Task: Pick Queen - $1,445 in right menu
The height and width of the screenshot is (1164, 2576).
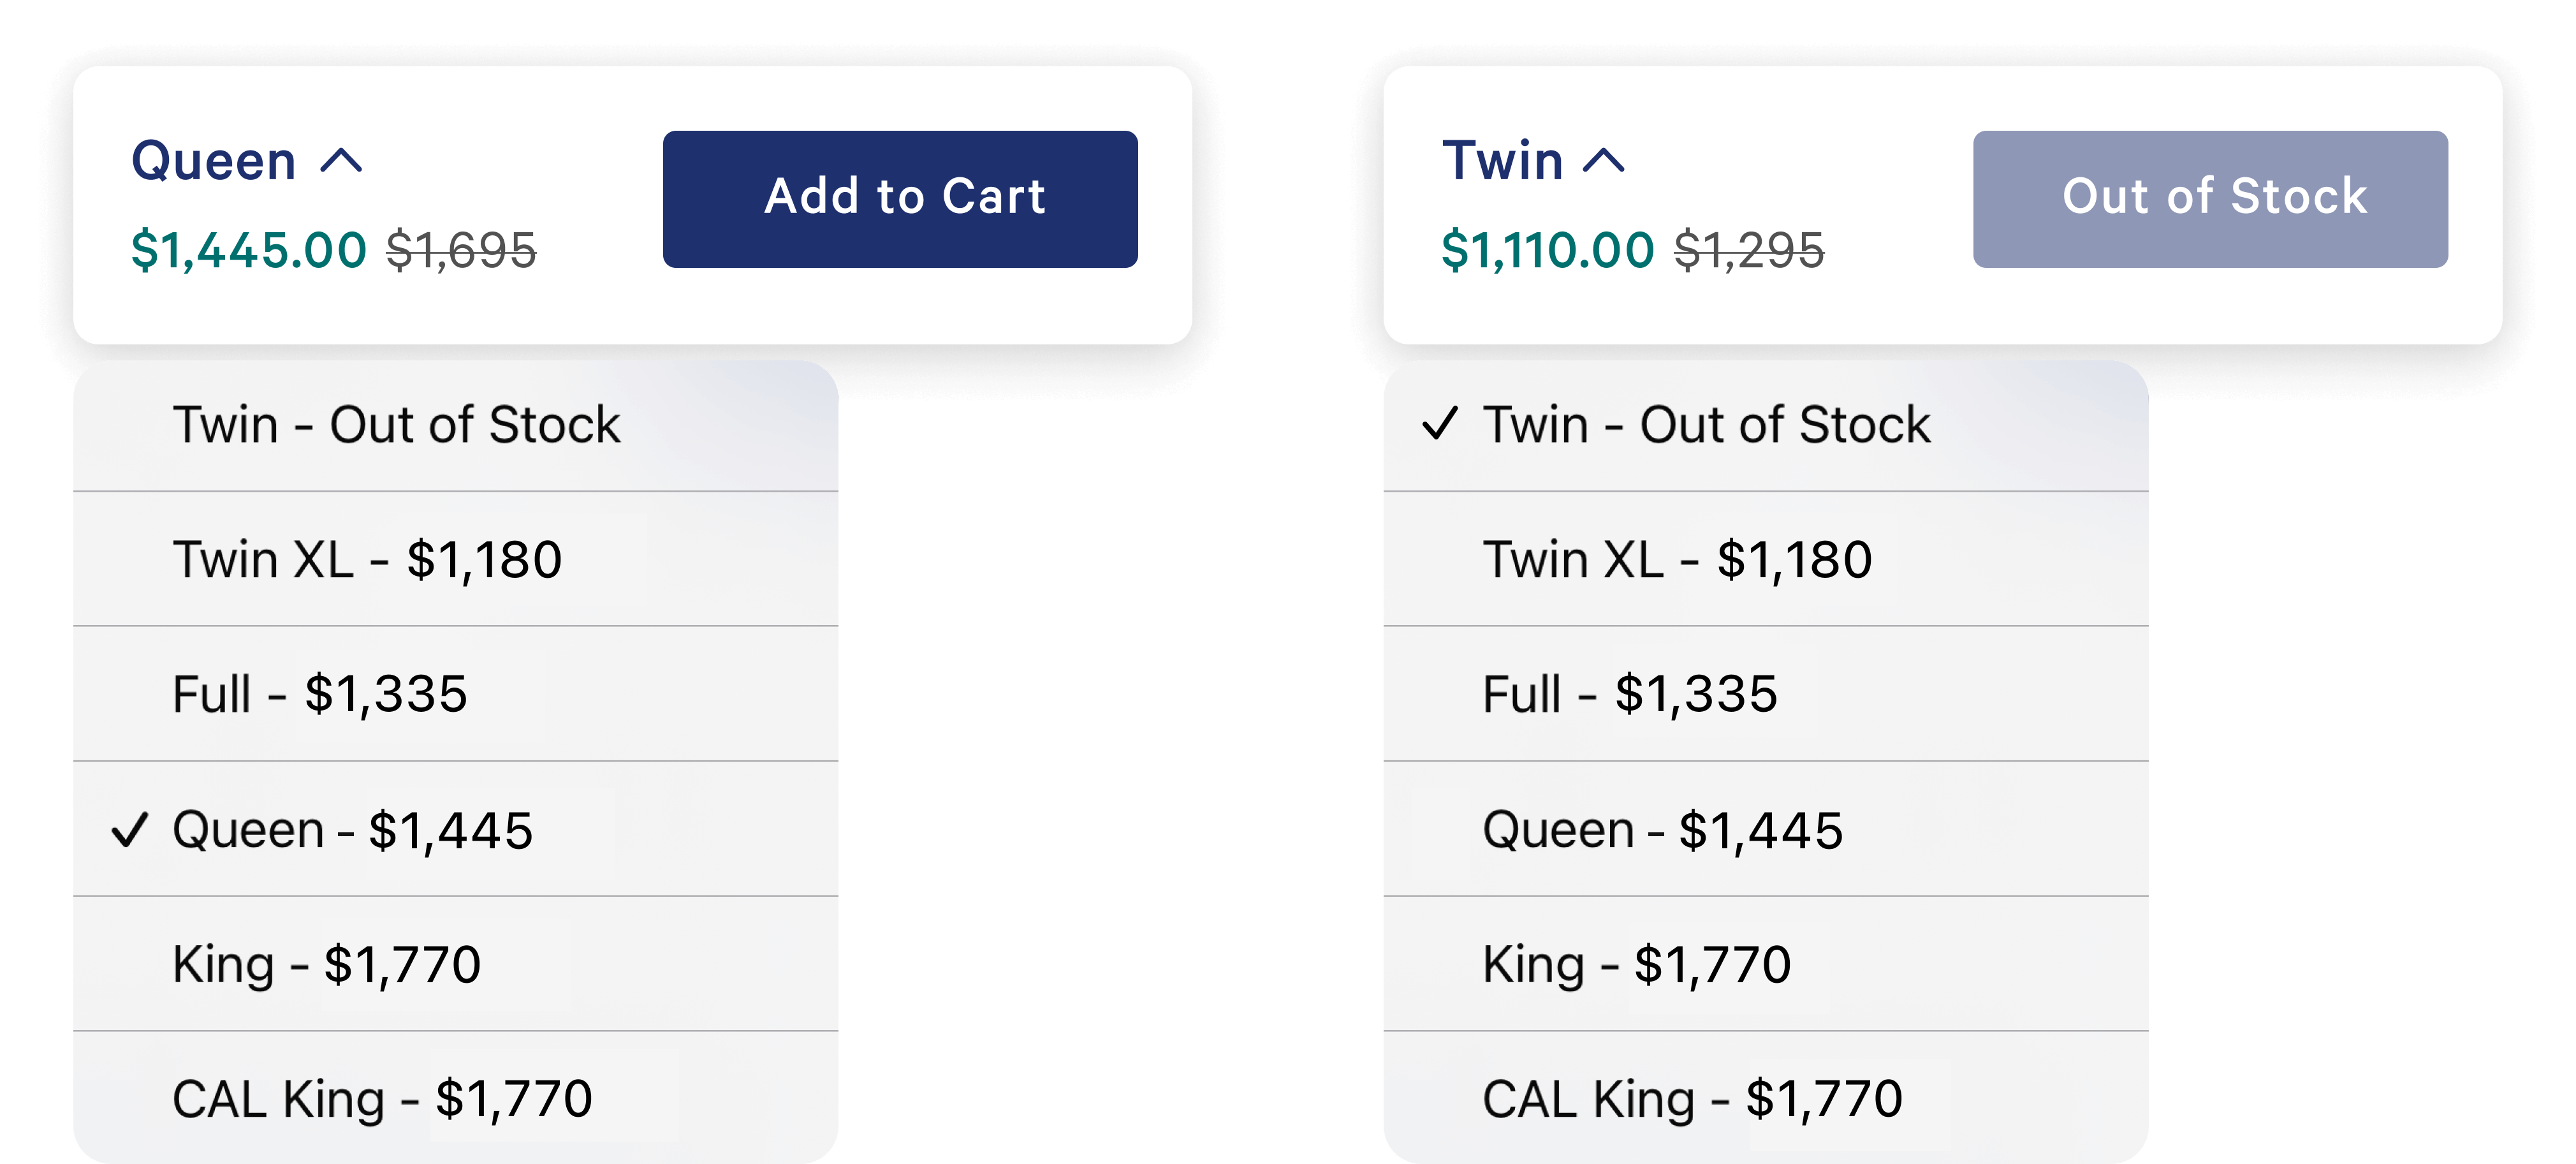Action: [x=1662, y=830]
